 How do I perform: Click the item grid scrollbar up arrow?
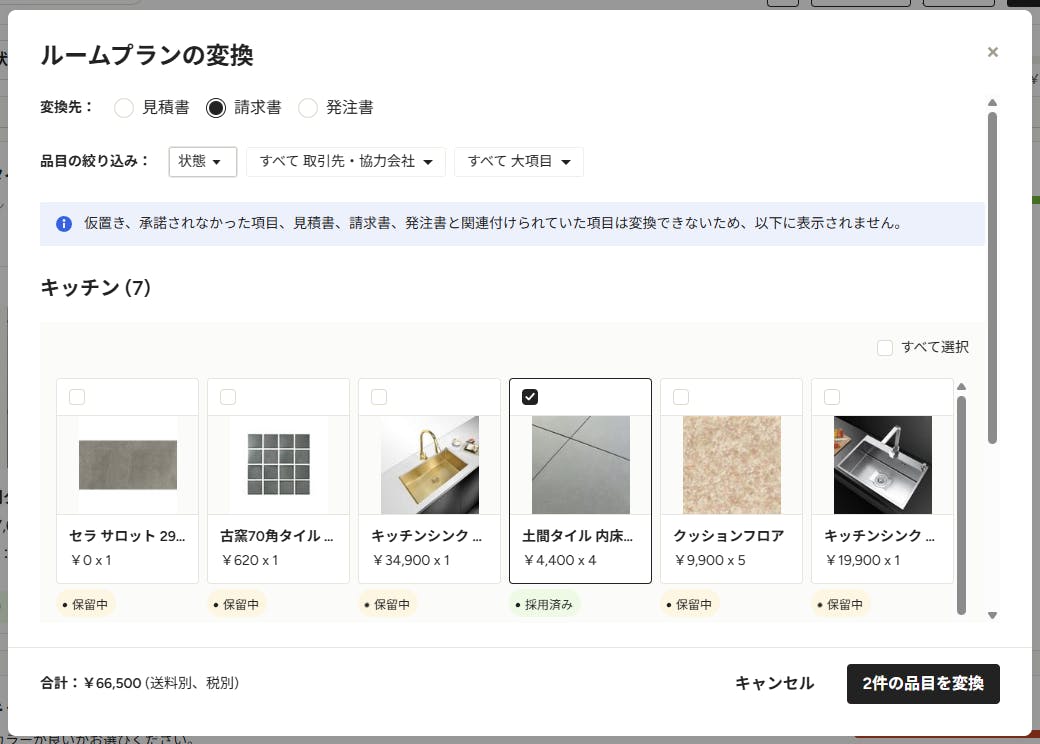[962, 386]
